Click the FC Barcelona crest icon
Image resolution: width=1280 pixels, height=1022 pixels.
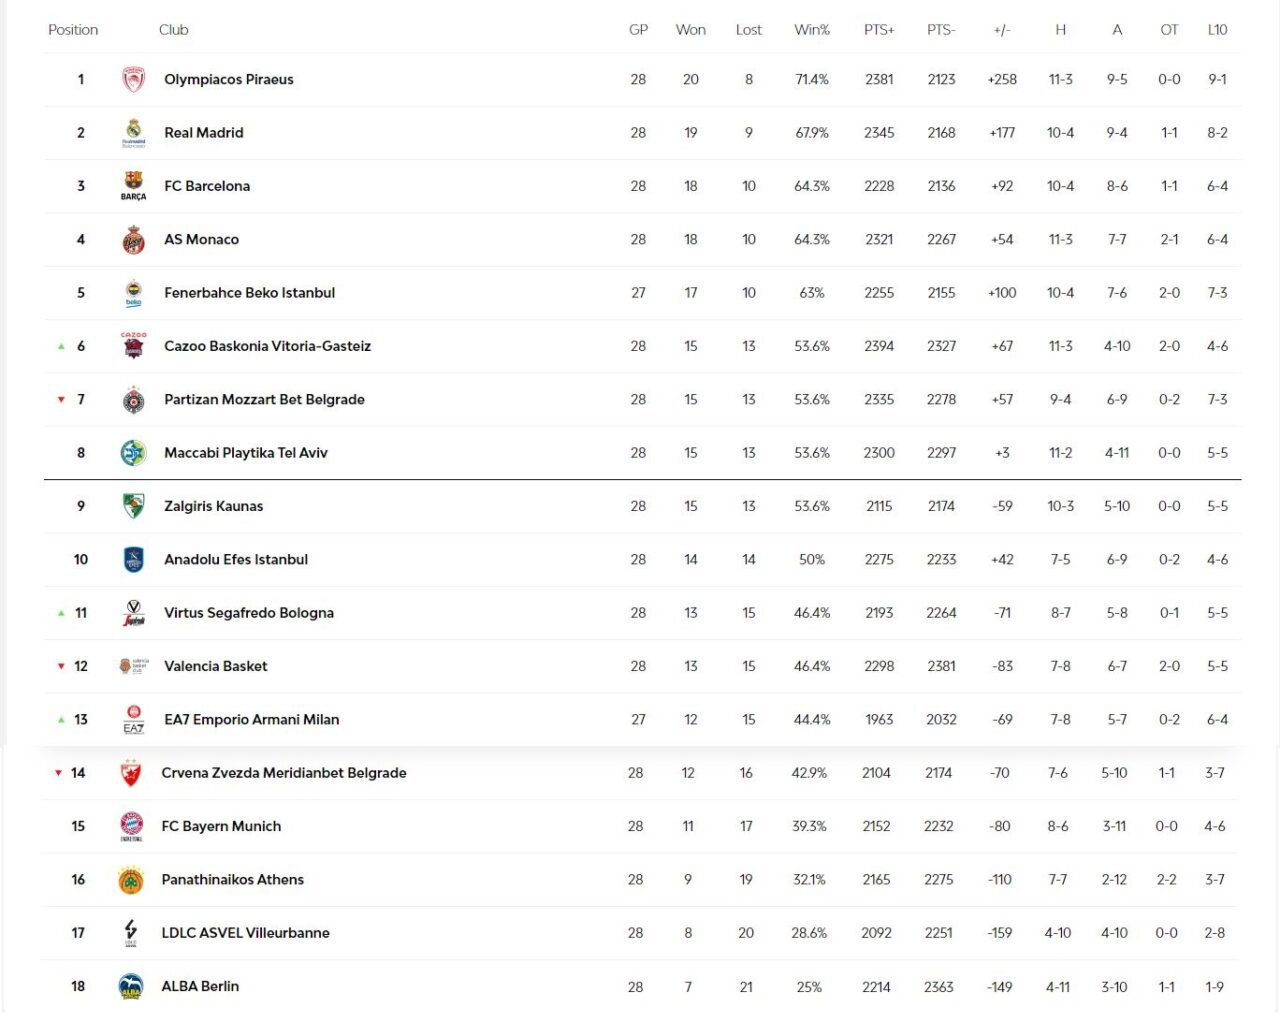point(133,185)
